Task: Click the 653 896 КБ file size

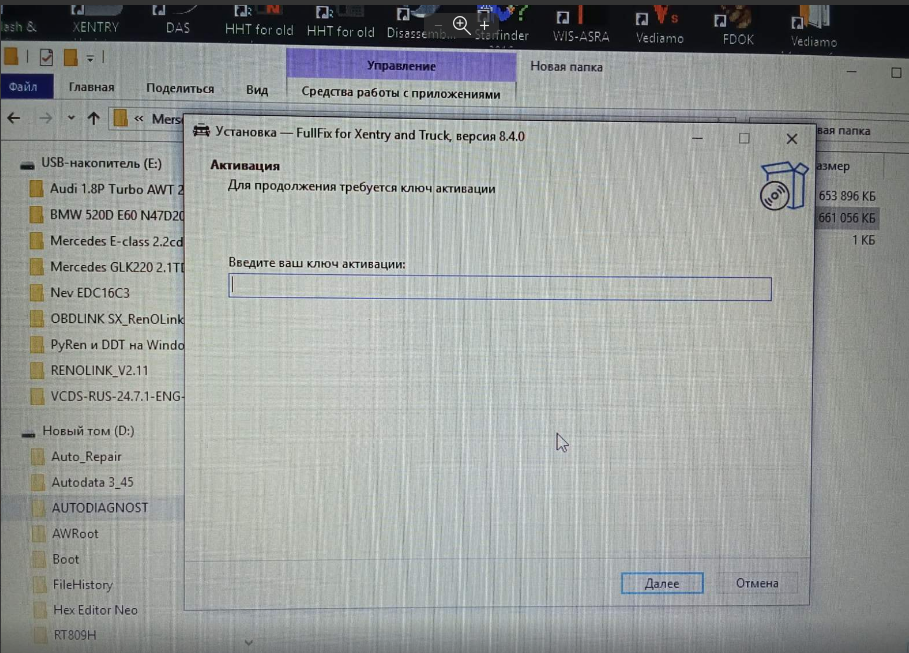Action: click(x=846, y=196)
